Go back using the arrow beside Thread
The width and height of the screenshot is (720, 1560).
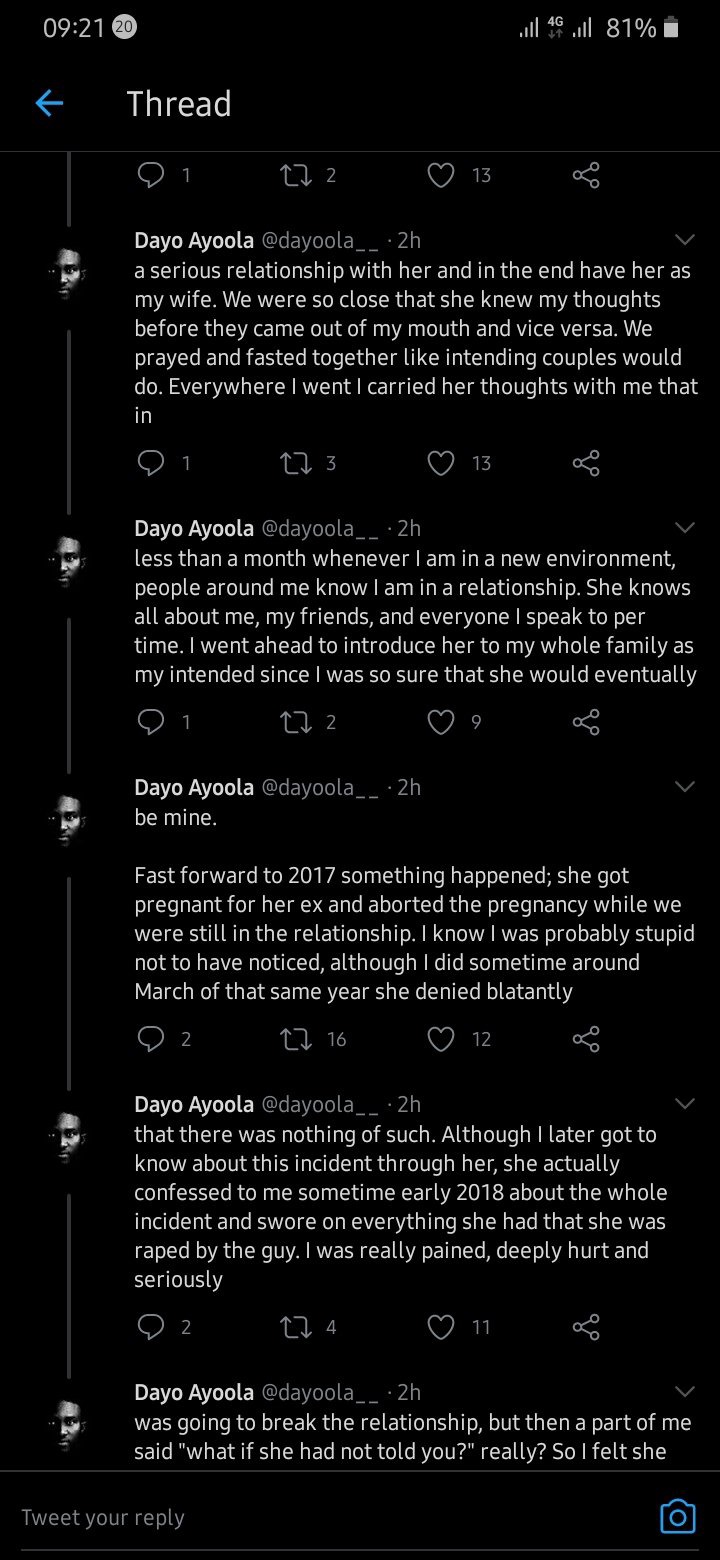tap(49, 103)
